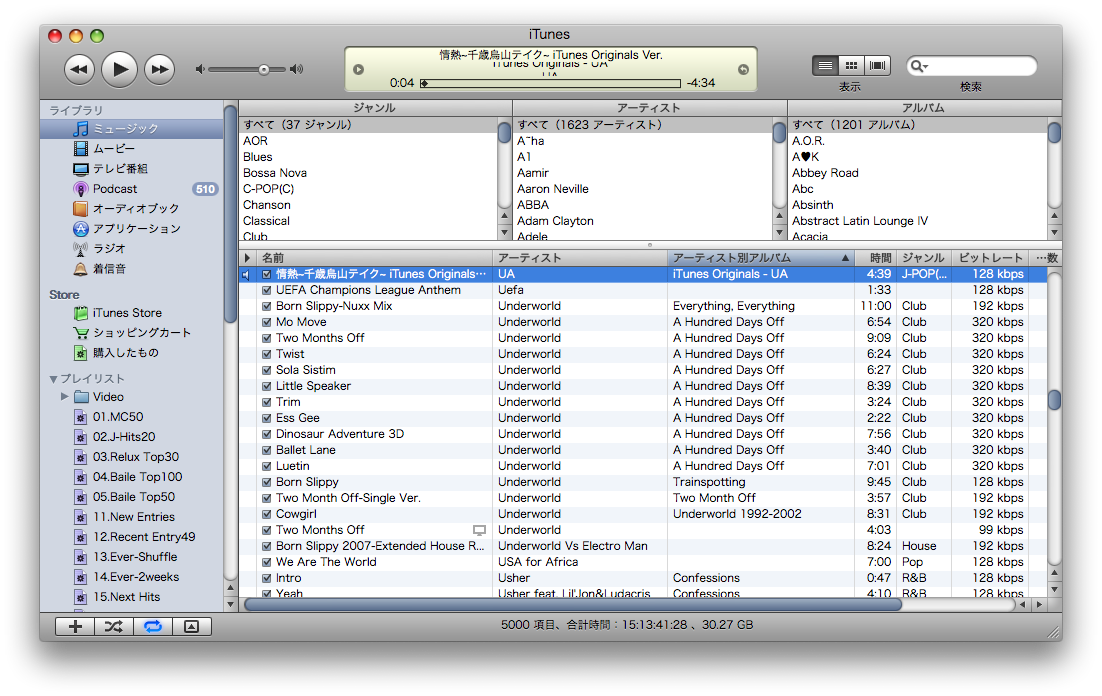The width and height of the screenshot is (1102, 696).
Task: Uncheck the Cowgirl track
Action: (x=266, y=515)
